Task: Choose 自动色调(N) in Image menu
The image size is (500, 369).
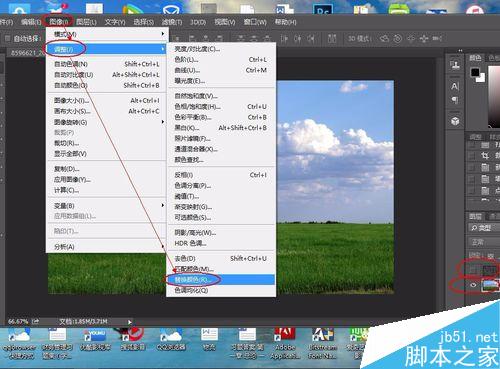Action: (x=107, y=64)
